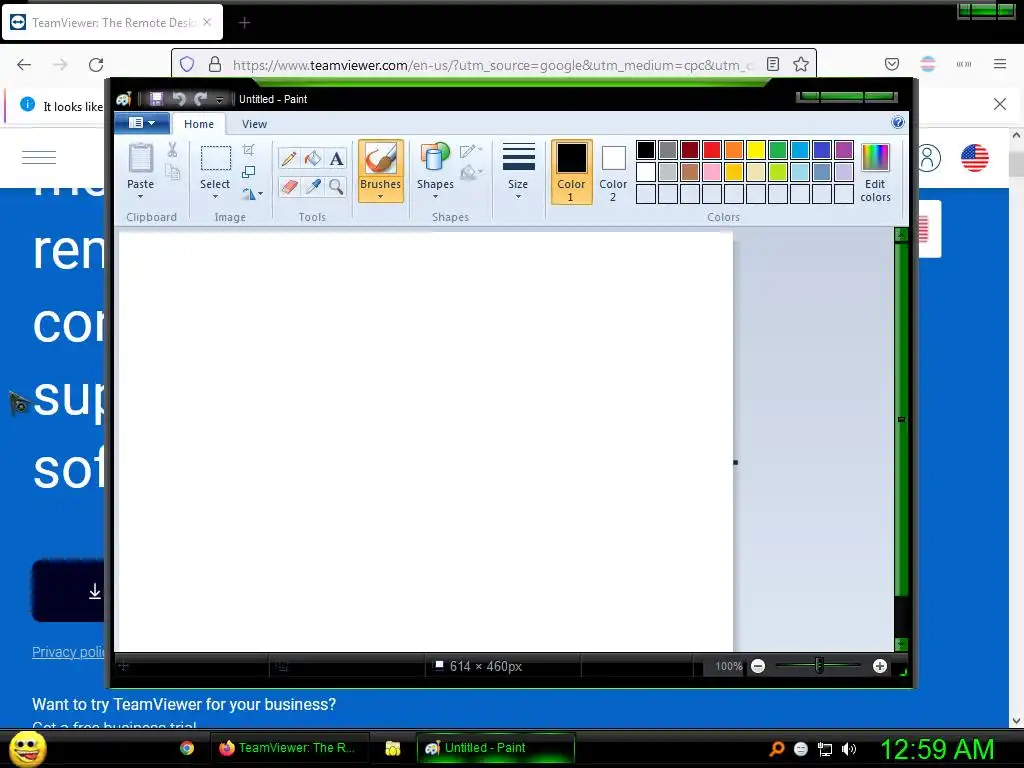Expand the Paste dropdown arrow
Screen dimensions: 1024x768
(x=140, y=197)
